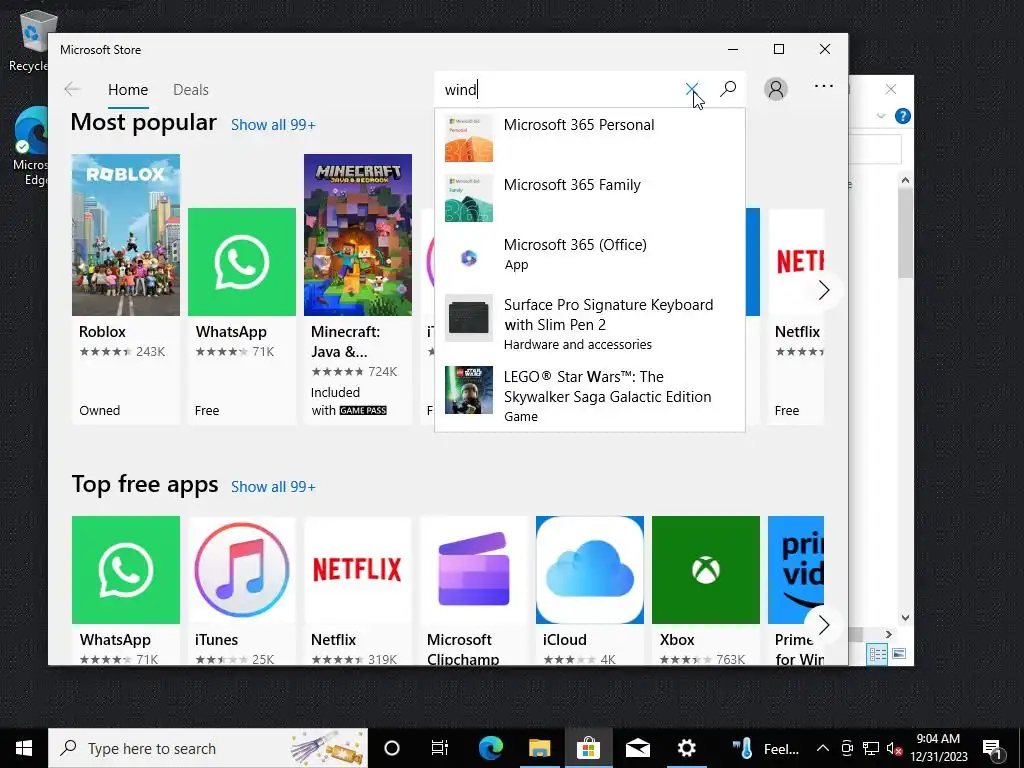Open Minecraft Java & Bedrock tile
Screen dimensions: 1024x768
coord(358,289)
